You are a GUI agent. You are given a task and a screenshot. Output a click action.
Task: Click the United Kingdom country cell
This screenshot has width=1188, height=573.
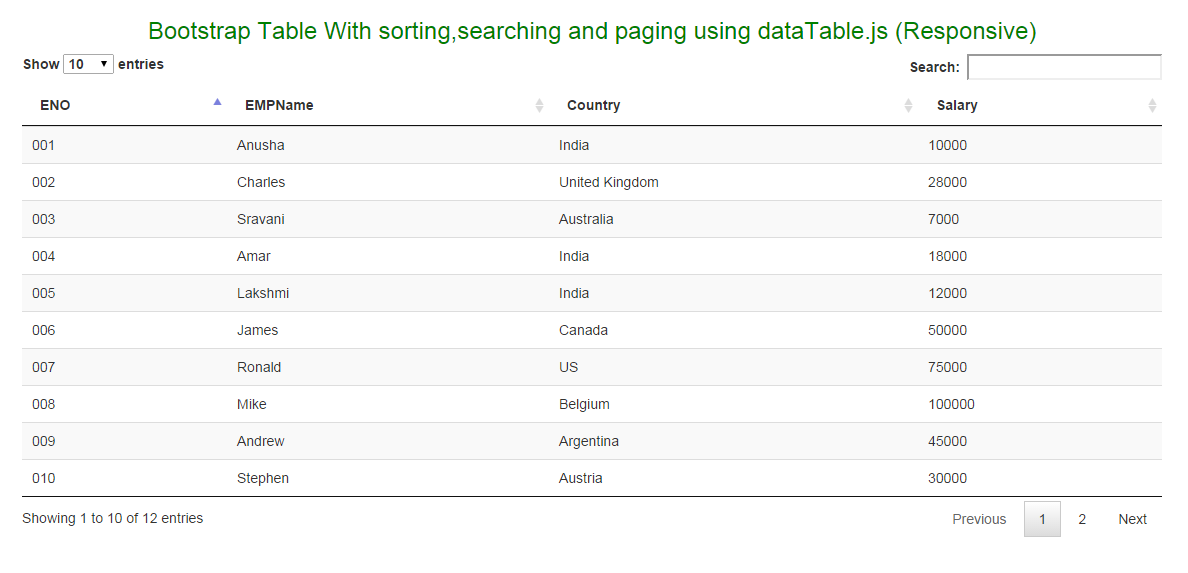(x=608, y=182)
